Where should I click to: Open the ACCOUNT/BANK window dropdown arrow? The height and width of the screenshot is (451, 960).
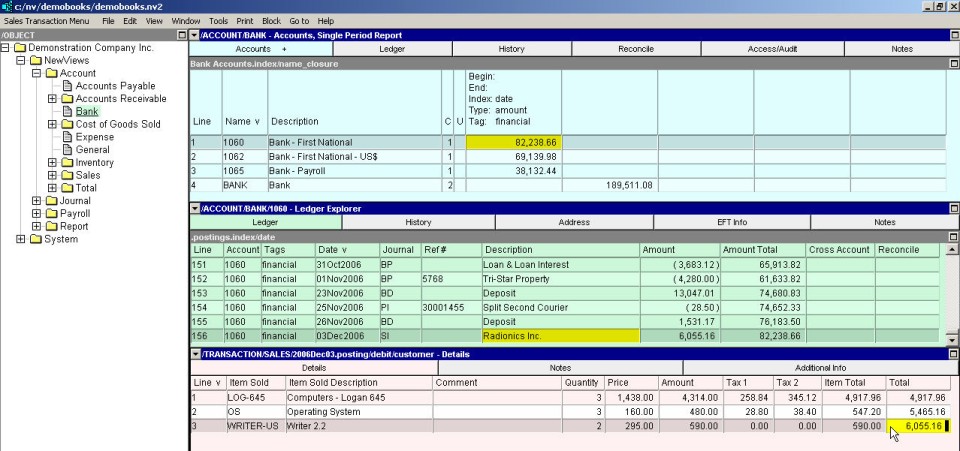[x=194, y=35]
